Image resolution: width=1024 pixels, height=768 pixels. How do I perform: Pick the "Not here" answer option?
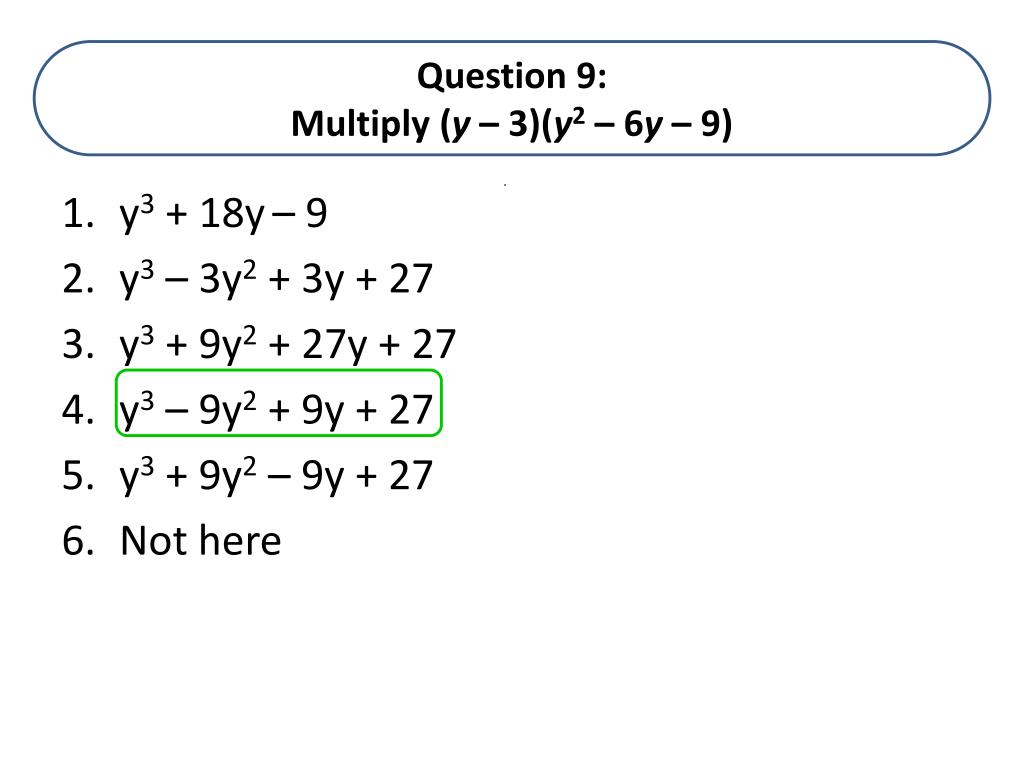201,541
